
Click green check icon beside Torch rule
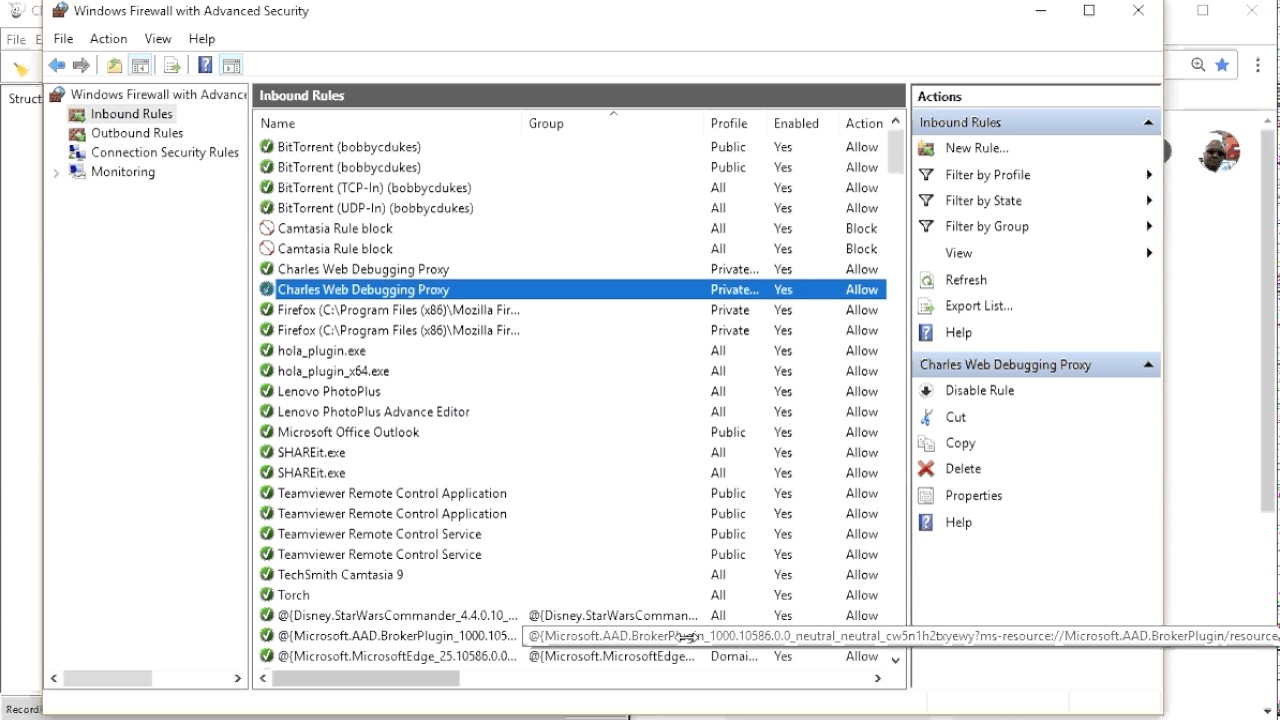point(267,595)
